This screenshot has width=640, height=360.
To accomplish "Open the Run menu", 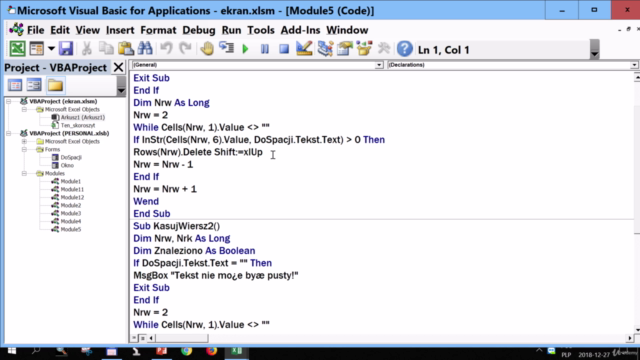I will [x=231, y=30].
